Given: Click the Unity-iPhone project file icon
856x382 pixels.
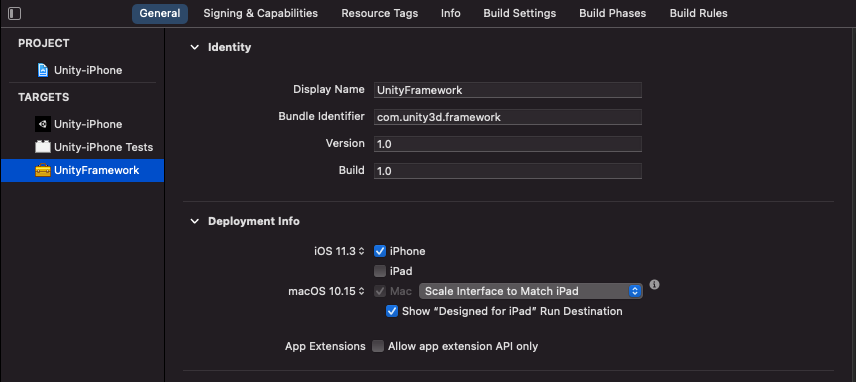Looking at the screenshot, I should point(43,70).
